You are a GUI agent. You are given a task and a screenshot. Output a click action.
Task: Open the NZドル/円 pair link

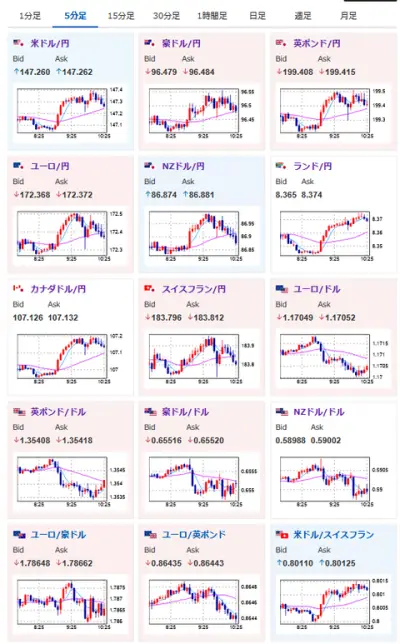coord(183,166)
